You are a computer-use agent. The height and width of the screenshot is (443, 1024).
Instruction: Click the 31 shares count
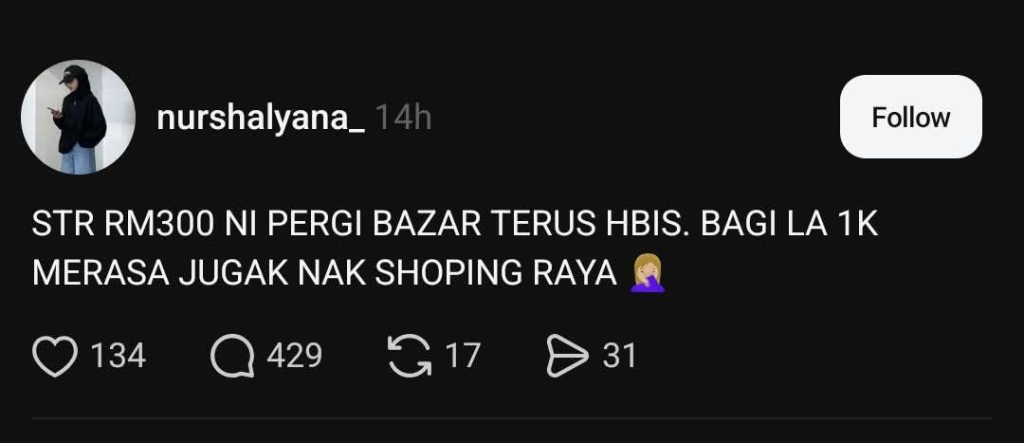pyautogui.click(x=619, y=356)
